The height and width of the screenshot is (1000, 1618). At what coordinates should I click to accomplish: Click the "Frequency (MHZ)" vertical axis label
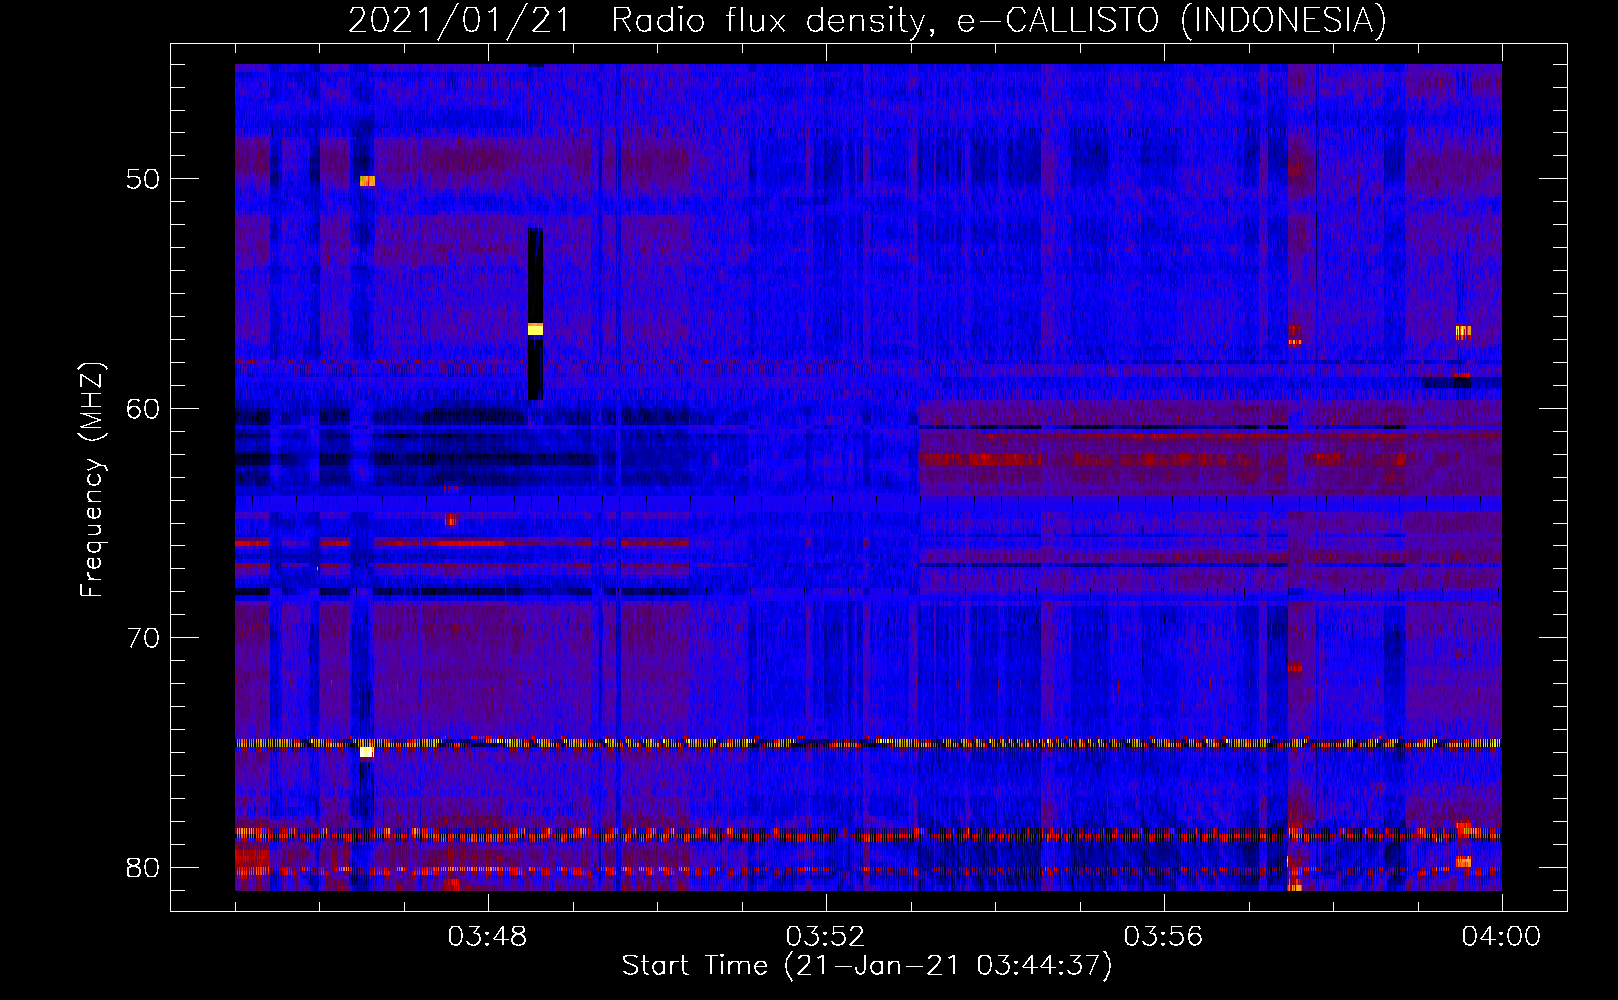(92, 480)
